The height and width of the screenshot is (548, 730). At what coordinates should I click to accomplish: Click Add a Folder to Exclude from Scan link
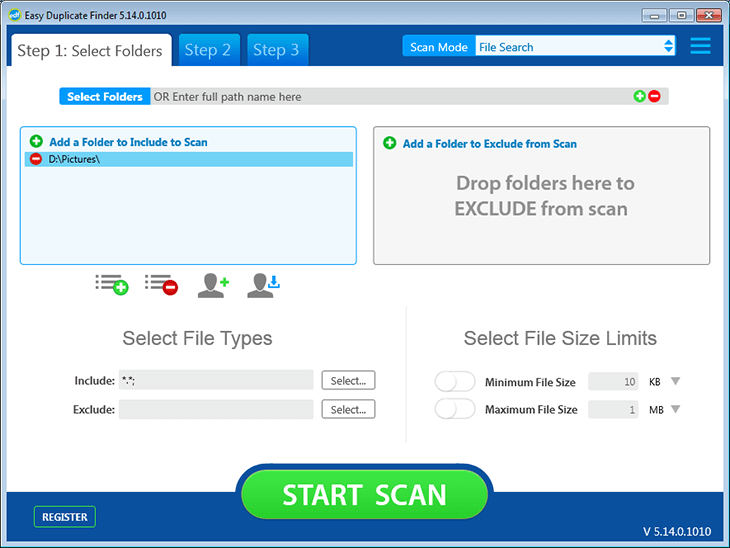click(490, 144)
